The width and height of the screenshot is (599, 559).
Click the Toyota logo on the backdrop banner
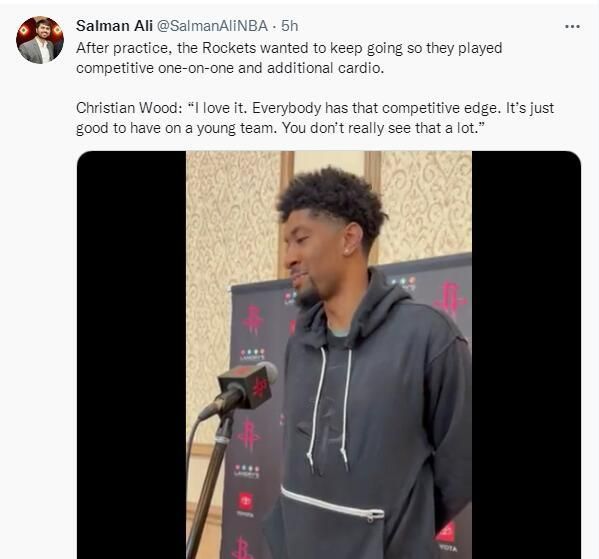[246, 502]
